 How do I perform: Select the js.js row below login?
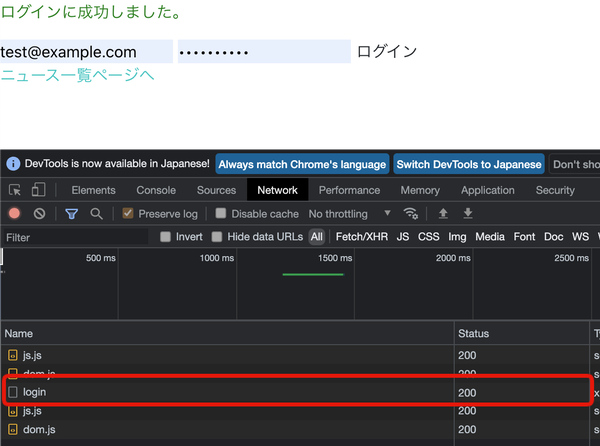click(x=298, y=411)
